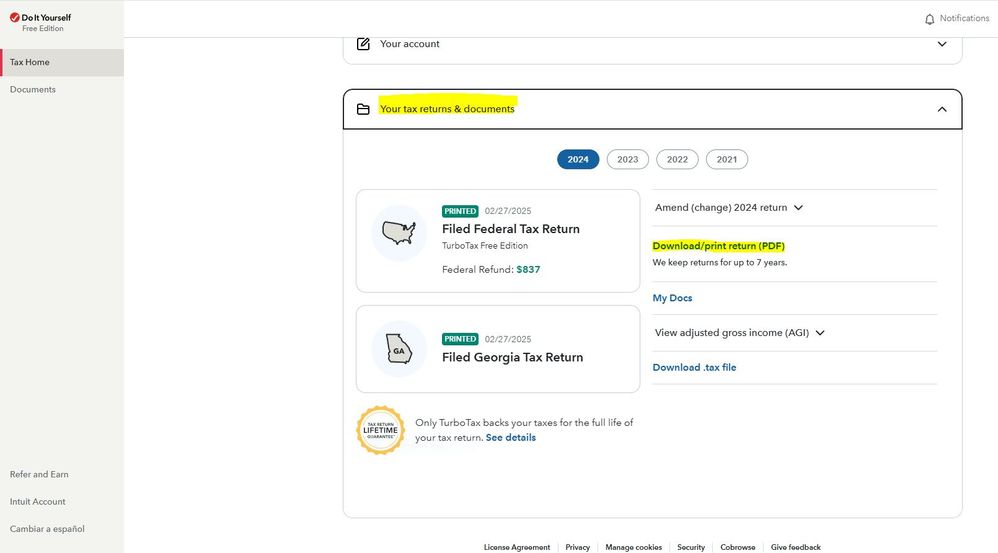Click the Notifications bell icon
The image size is (998, 553).
tap(929, 19)
